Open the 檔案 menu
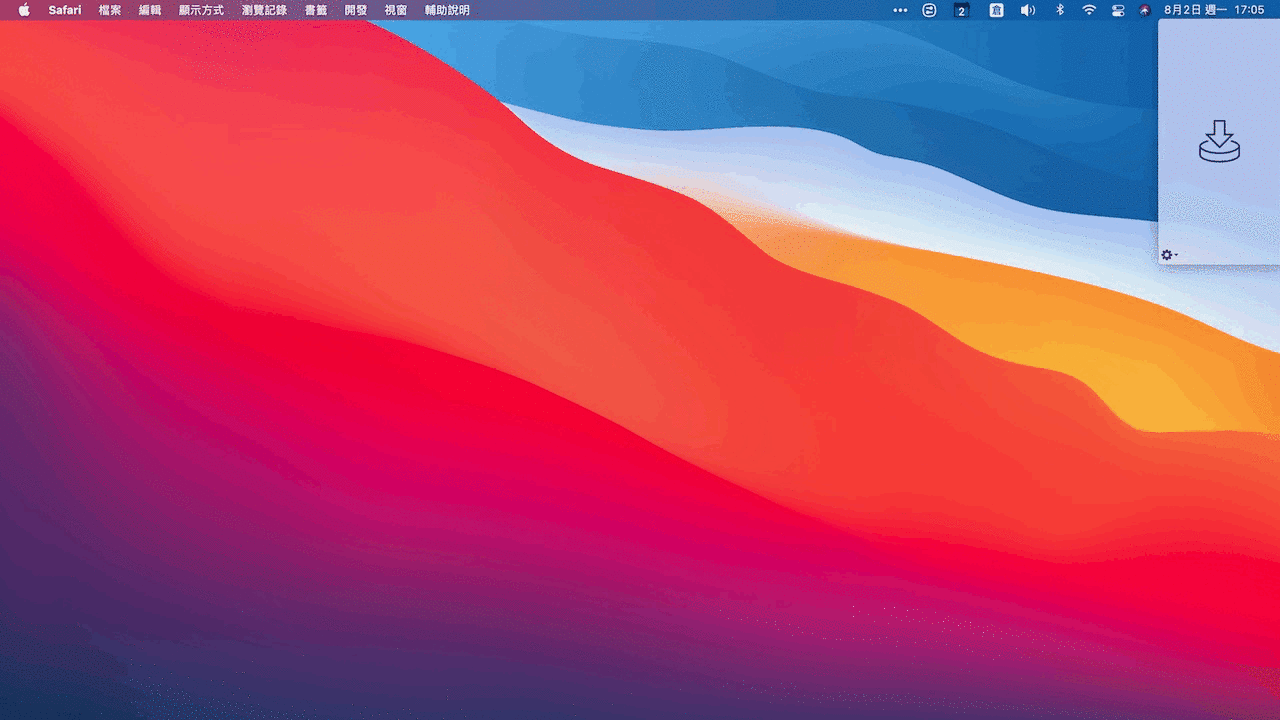 click(110, 10)
